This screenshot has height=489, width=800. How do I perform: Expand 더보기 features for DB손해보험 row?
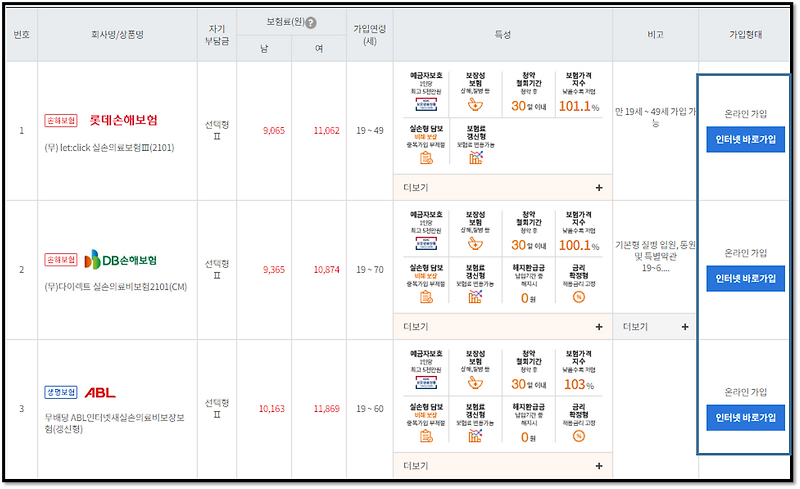(x=503, y=327)
